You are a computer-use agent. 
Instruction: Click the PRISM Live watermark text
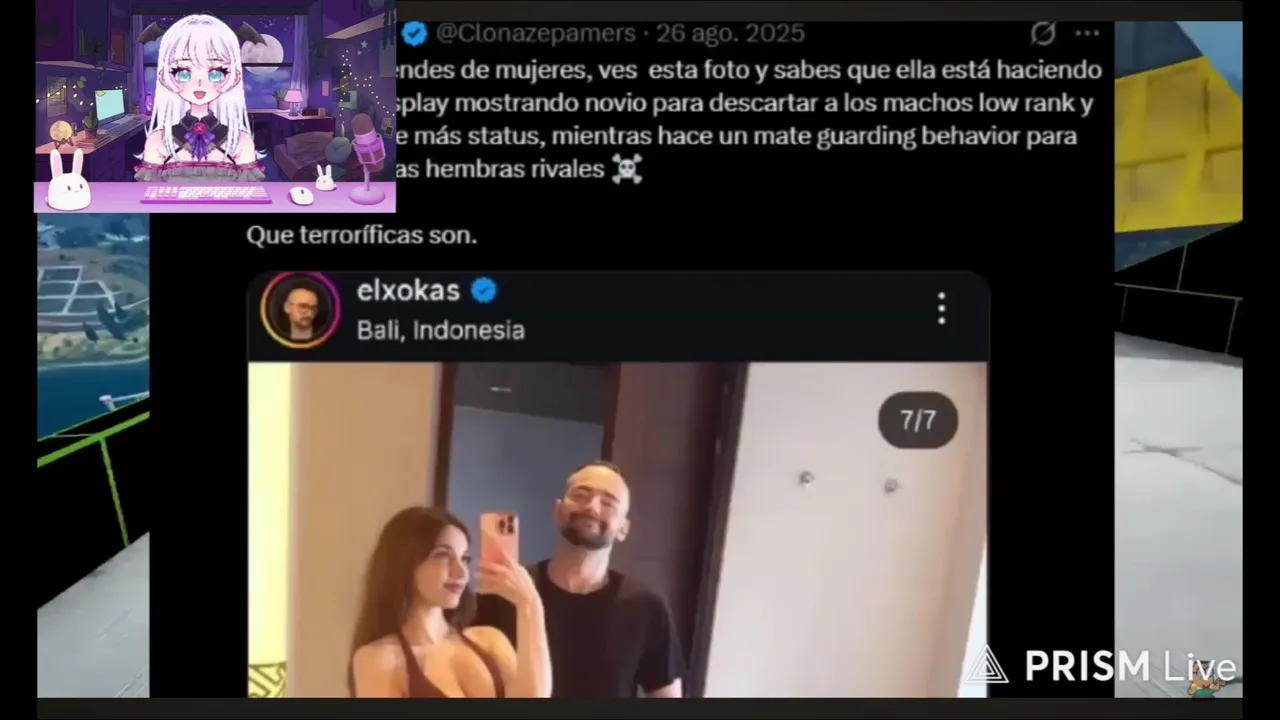pyautogui.click(x=1129, y=667)
